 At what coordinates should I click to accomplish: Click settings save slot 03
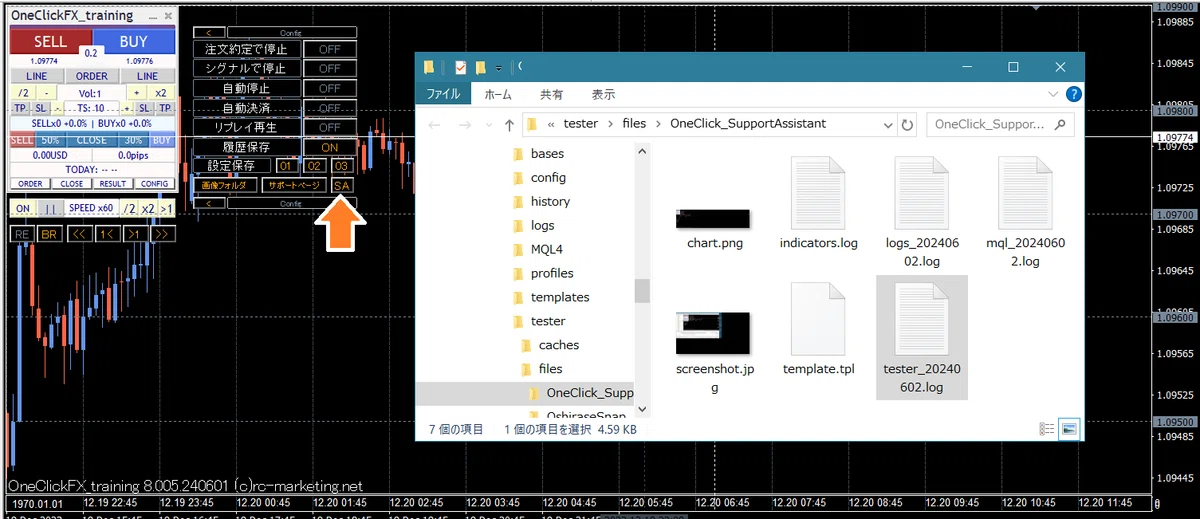pos(342,166)
